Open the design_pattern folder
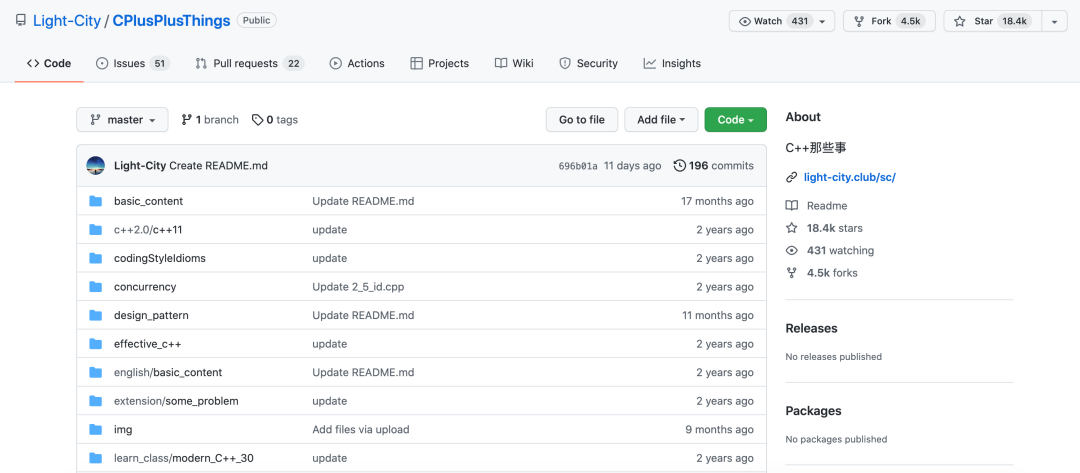The image size is (1080, 473). (151, 315)
